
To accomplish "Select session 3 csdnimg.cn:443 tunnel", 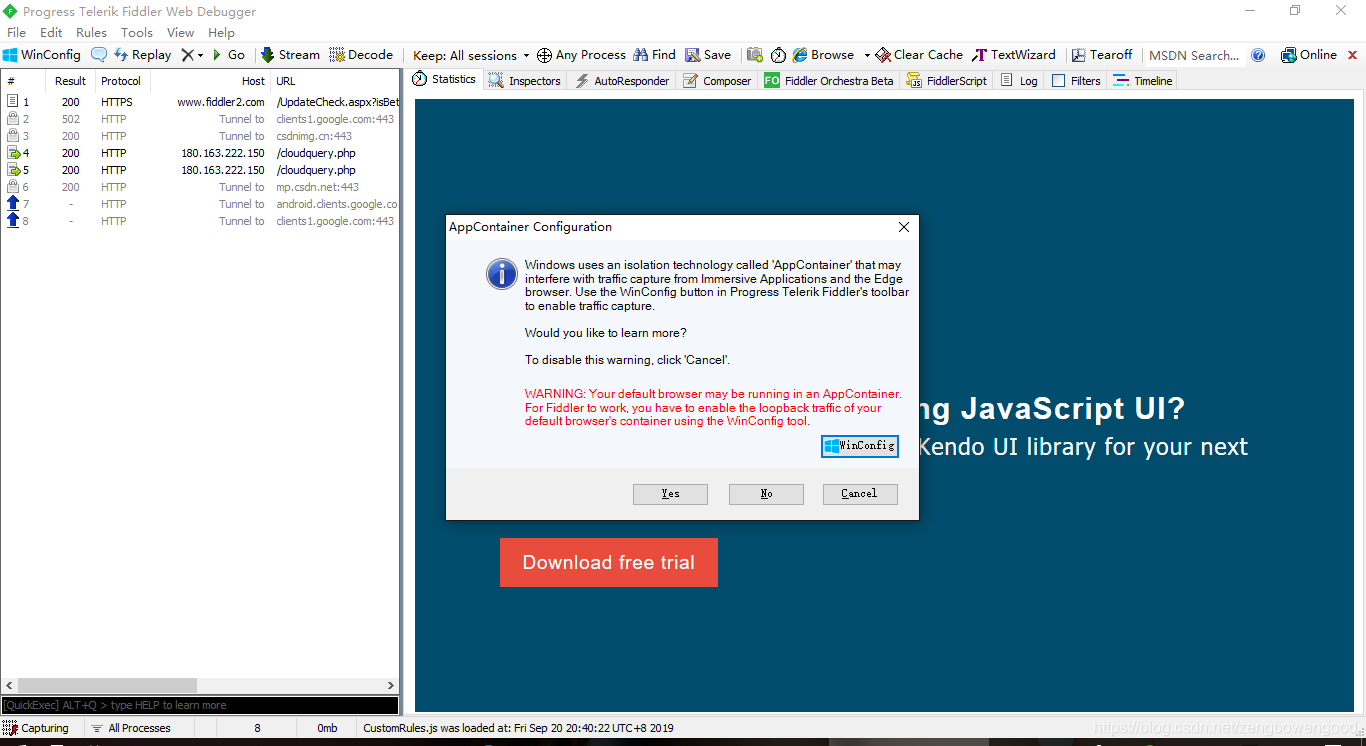I will click(x=200, y=136).
